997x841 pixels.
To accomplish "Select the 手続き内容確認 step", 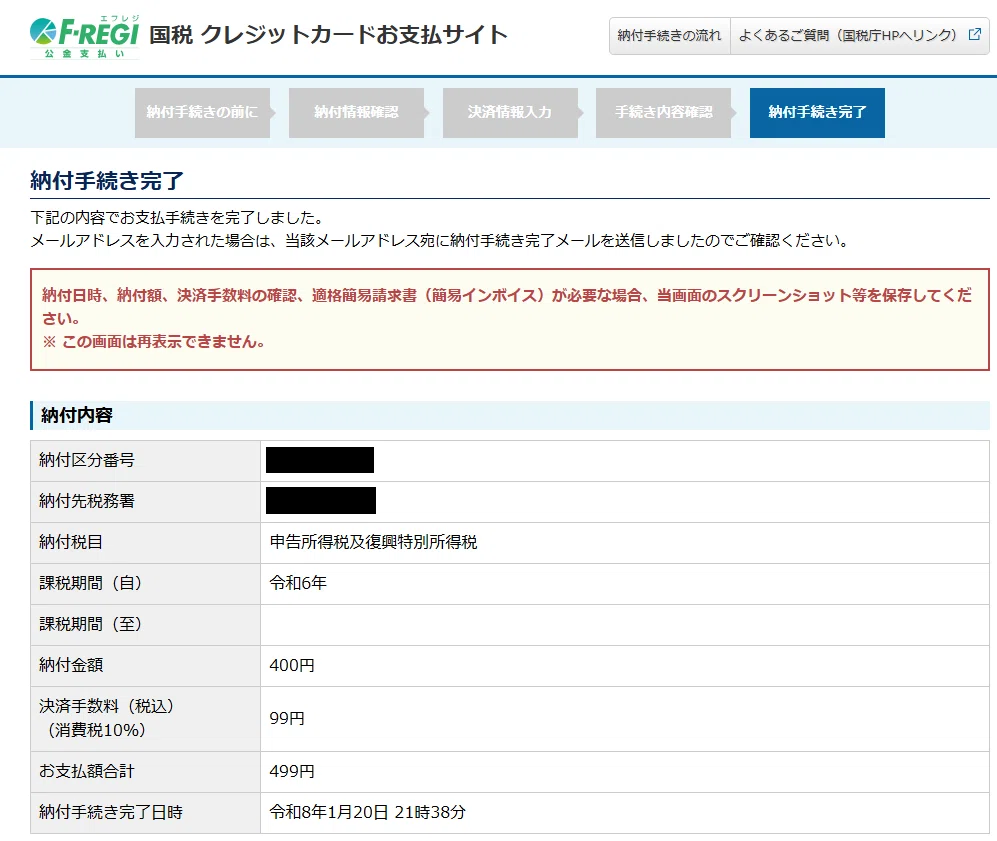I will pyautogui.click(x=663, y=113).
